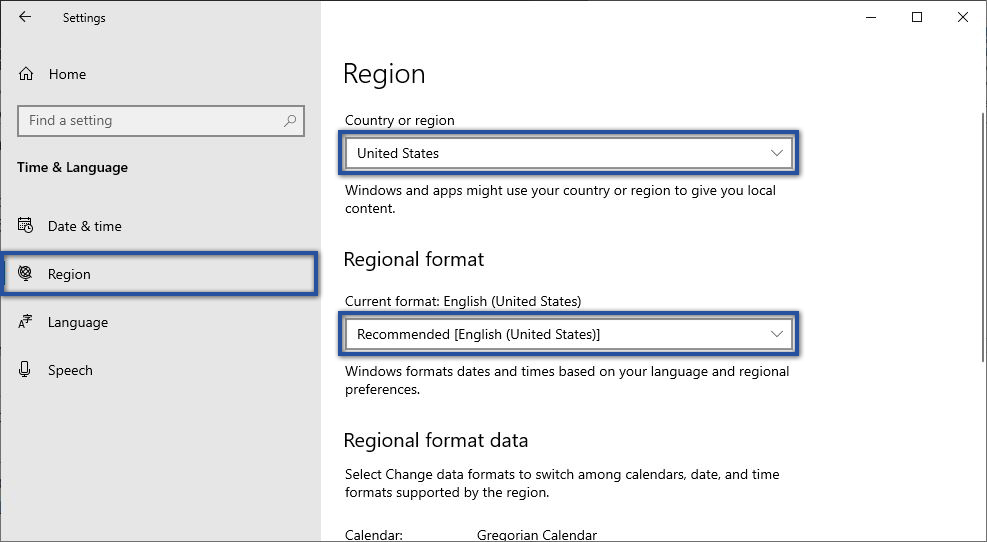Maximize the Settings window
The width and height of the screenshot is (987, 542).
[917, 17]
